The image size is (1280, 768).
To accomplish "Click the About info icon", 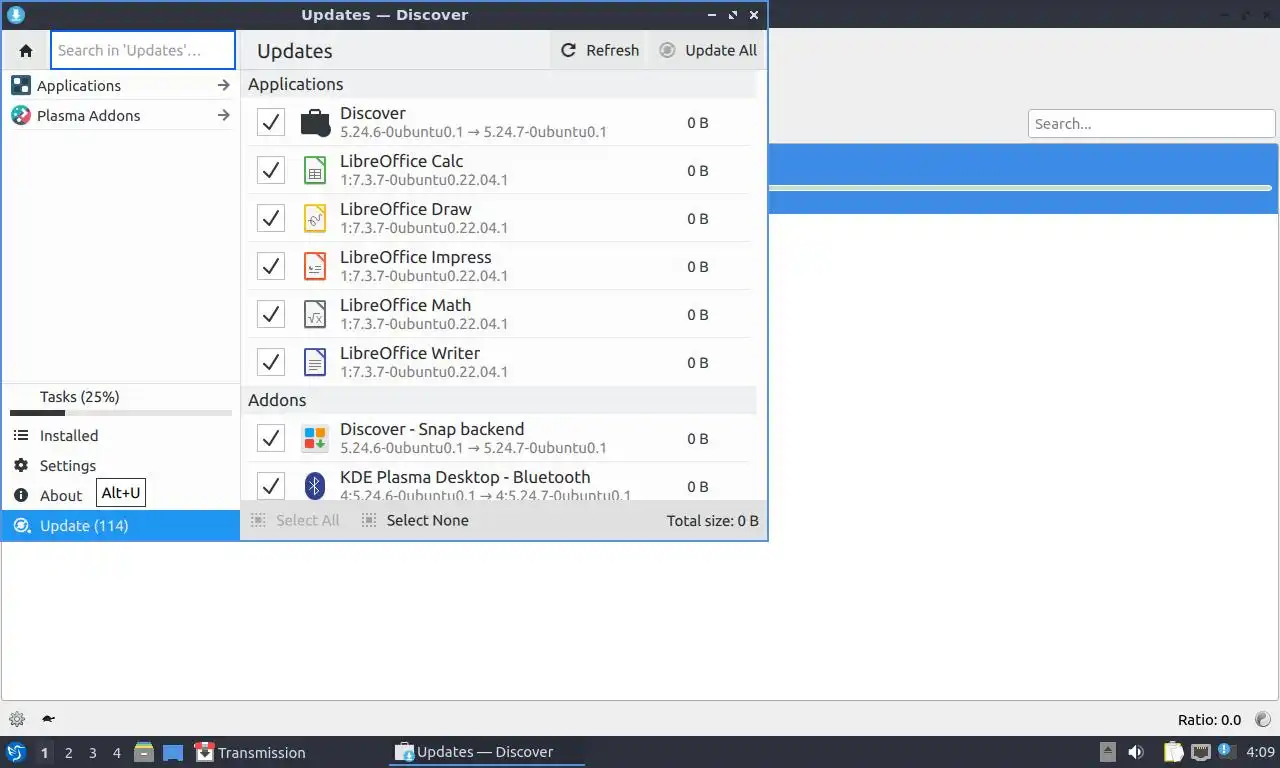I will [x=21, y=495].
